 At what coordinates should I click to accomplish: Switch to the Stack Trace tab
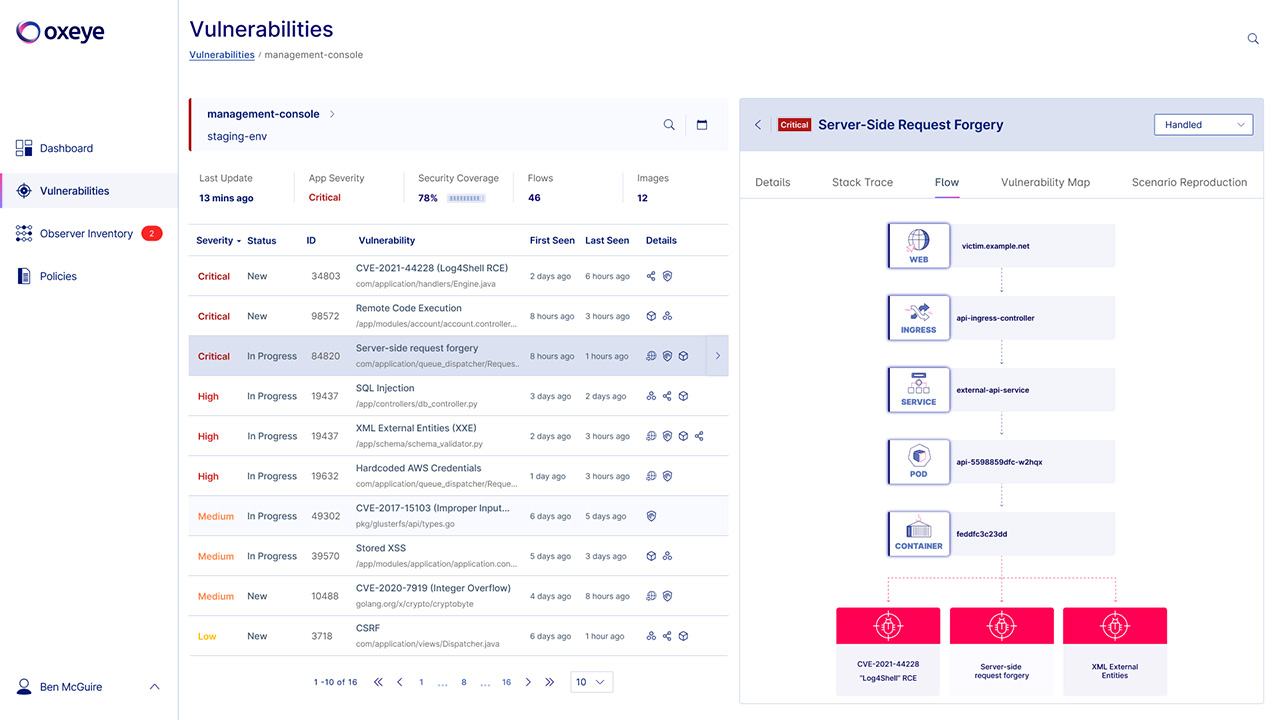pos(862,182)
